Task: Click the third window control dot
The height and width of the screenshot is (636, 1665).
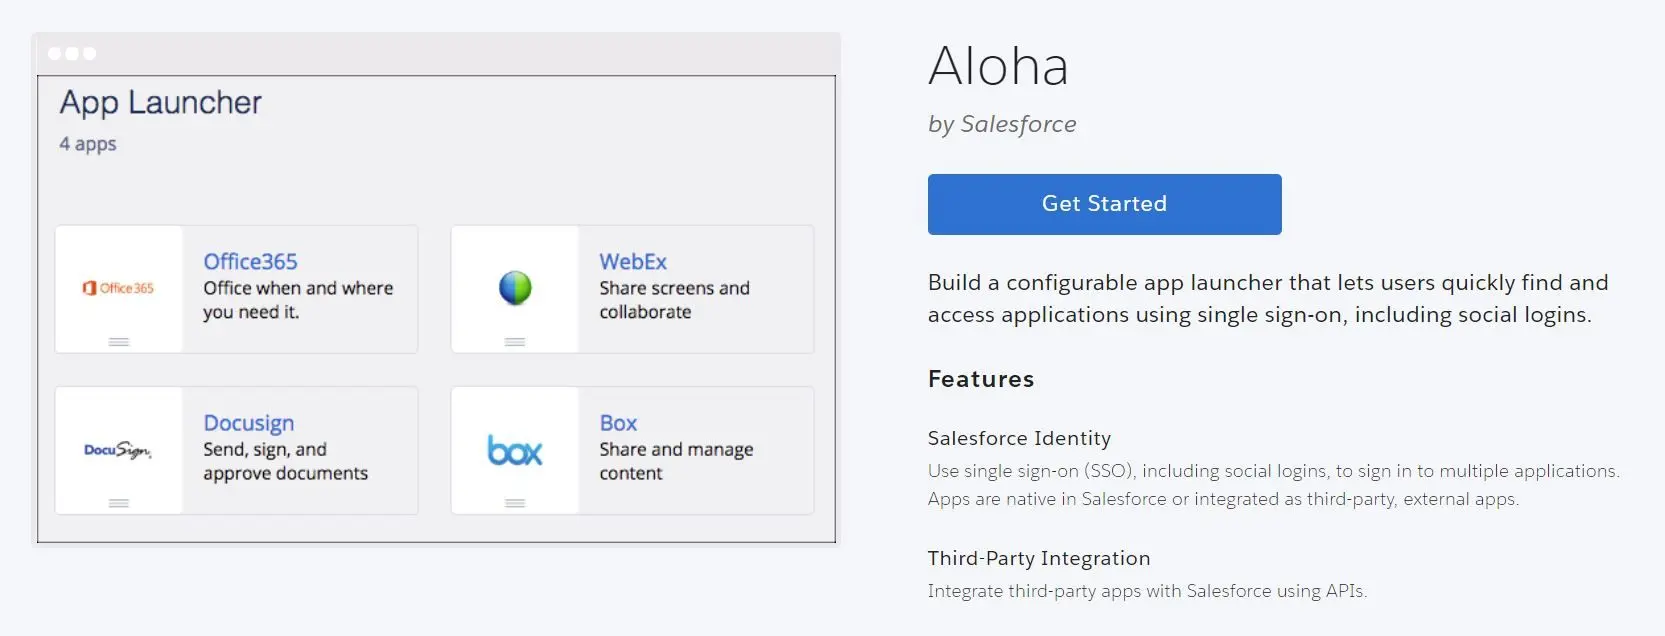Action: click(x=90, y=54)
